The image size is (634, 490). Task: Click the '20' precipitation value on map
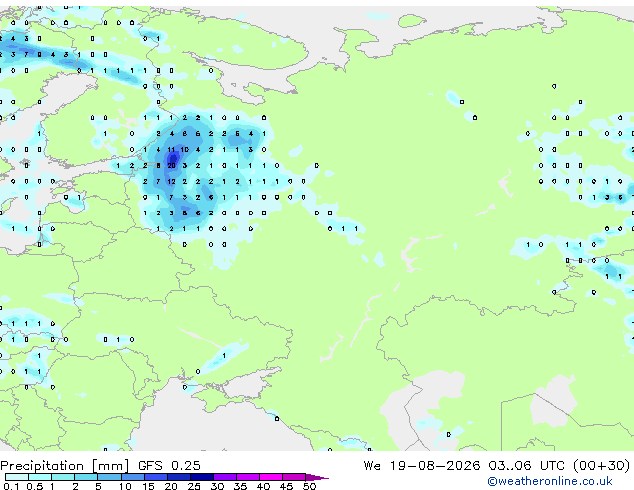pos(171,165)
